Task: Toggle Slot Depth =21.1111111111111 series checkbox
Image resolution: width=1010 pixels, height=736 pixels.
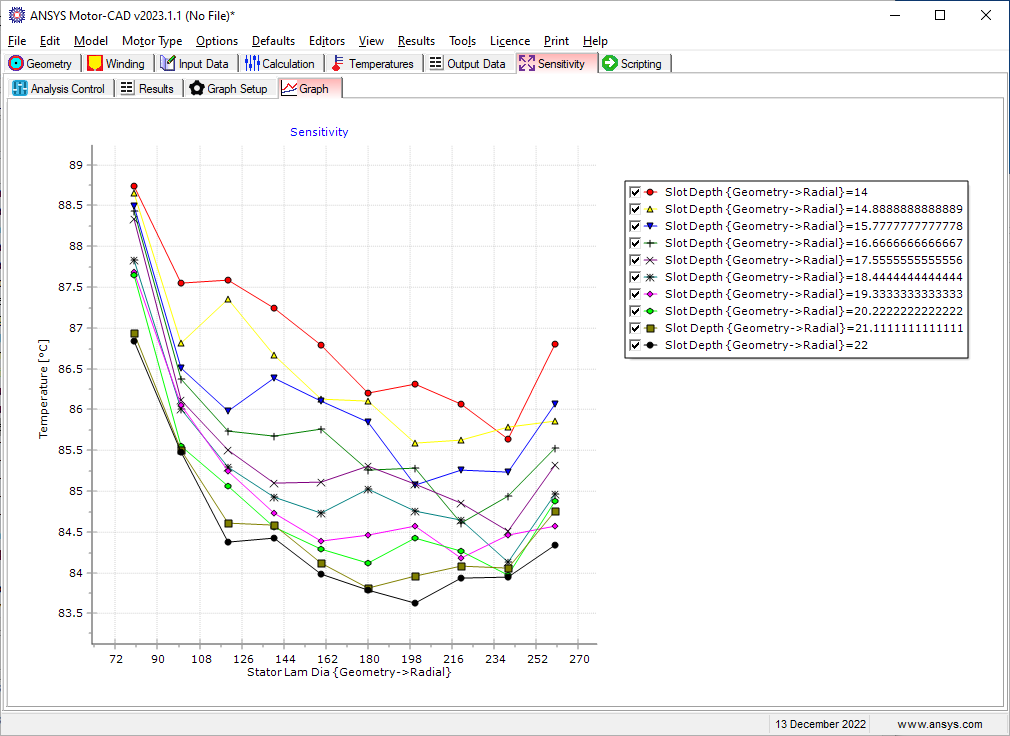Action: tap(634, 328)
